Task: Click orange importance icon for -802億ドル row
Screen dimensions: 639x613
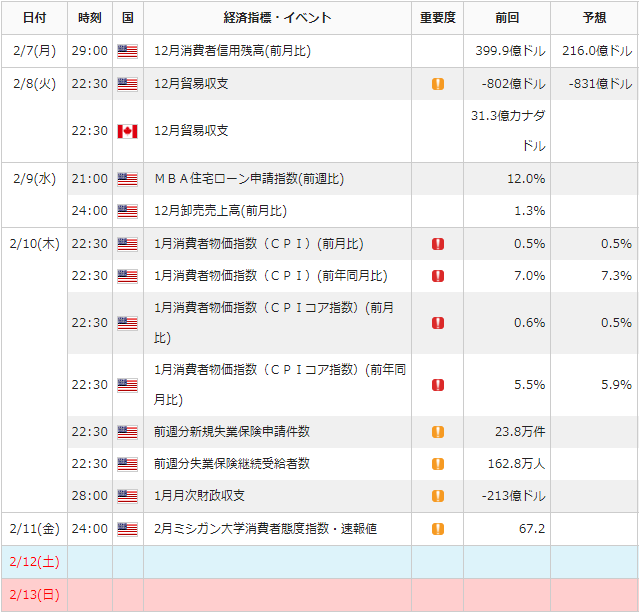Action: click(438, 84)
